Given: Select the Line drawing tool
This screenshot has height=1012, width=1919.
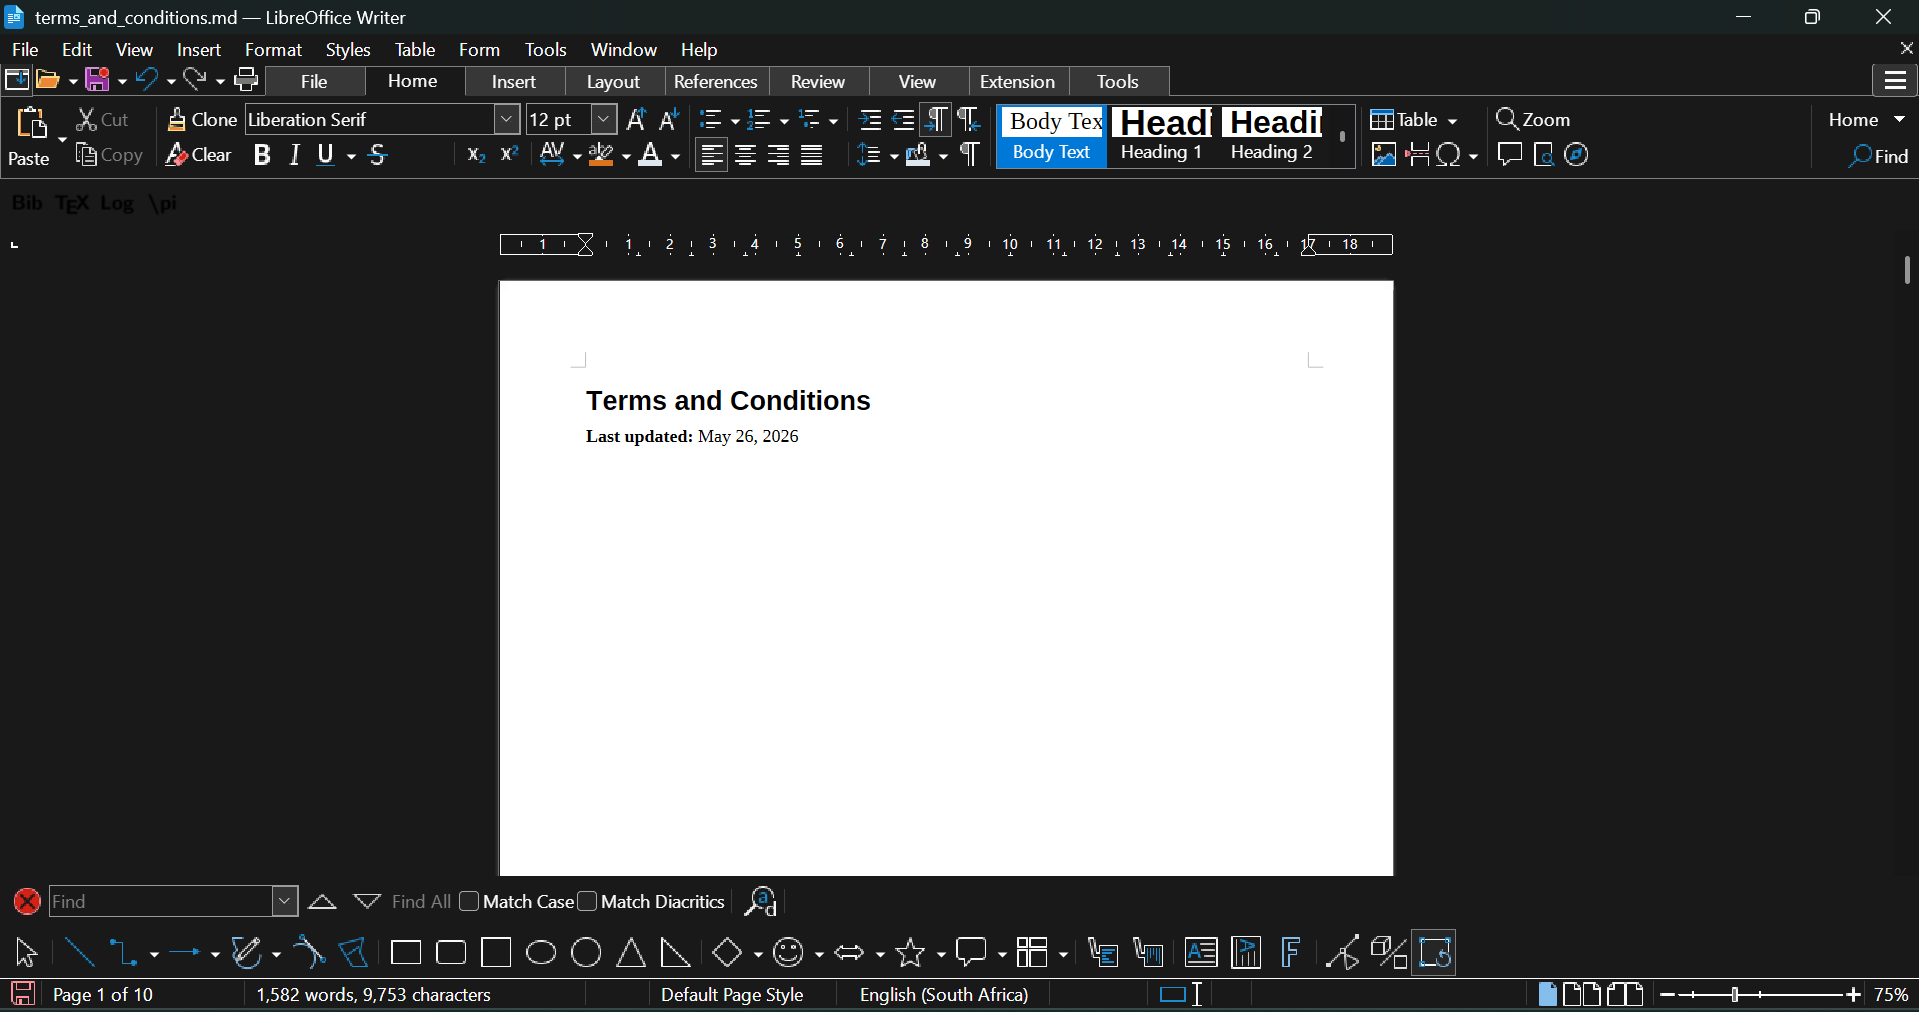Looking at the screenshot, I should (x=79, y=953).
